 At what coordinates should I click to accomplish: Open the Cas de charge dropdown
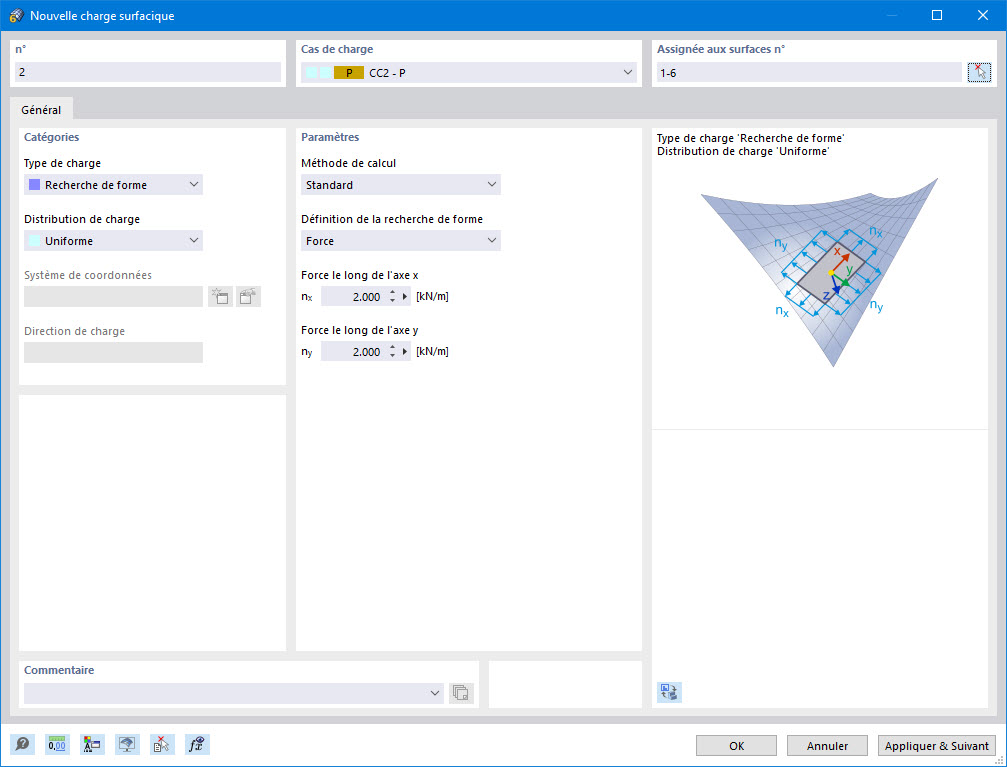(x=469, y=73)
